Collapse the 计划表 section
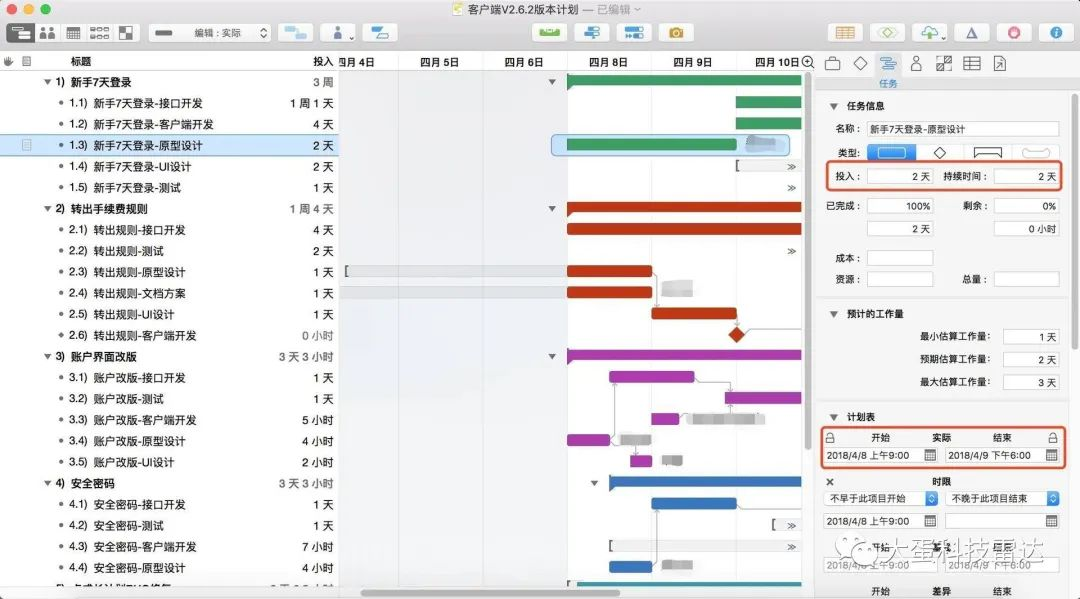The width and height of the screenshot is (1080, 599). point(834,417)
